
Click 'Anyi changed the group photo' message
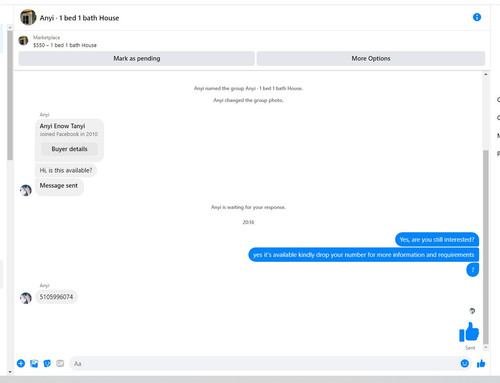(x=248, y=100)
